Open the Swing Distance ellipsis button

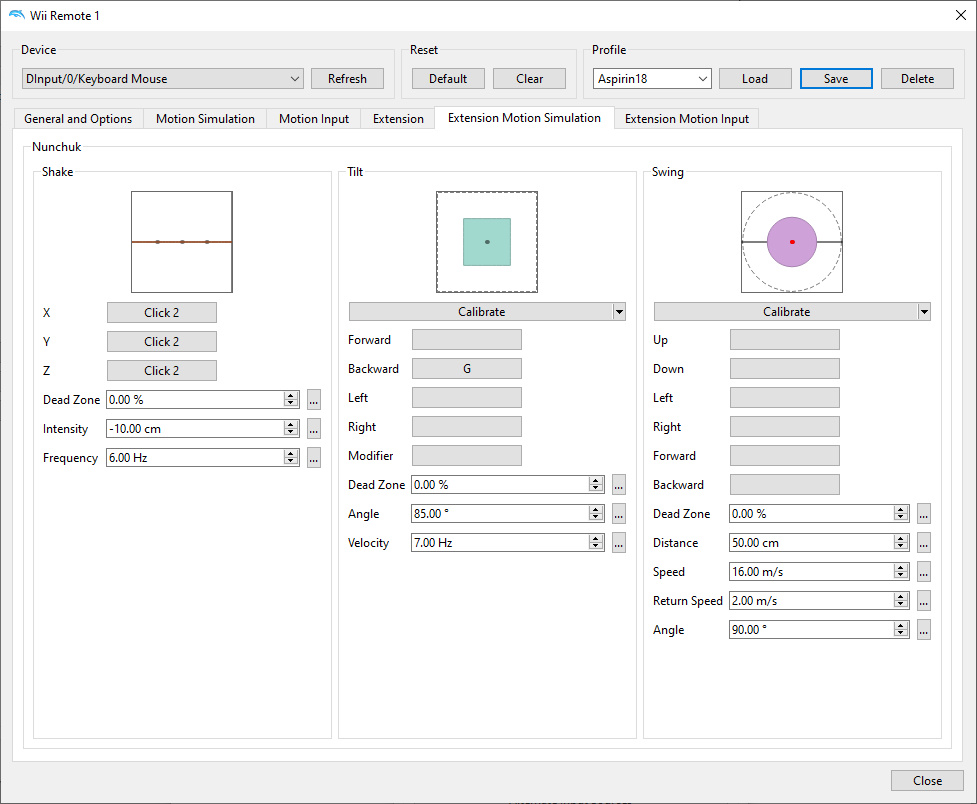pos(923,543)
